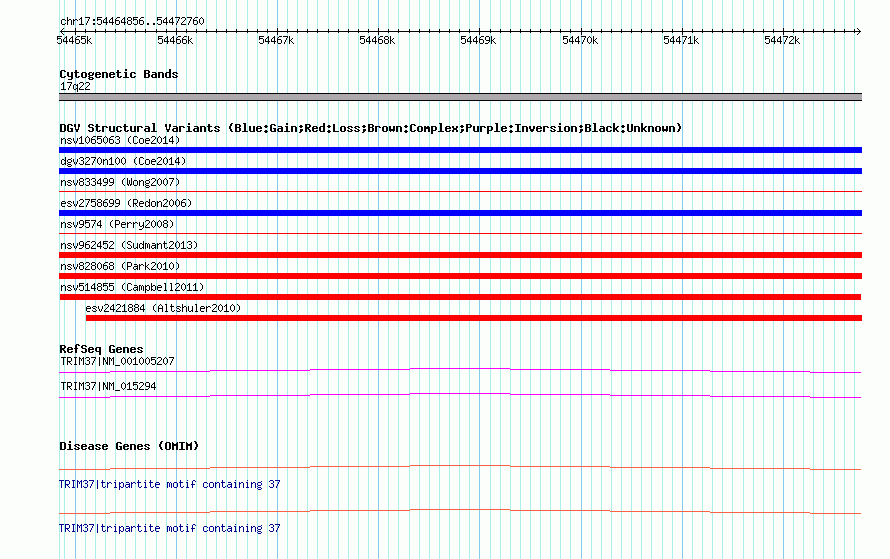Click the magenta line under TRIM37|NM_015294
The image size is (890, 559).
tap(460, 396)
